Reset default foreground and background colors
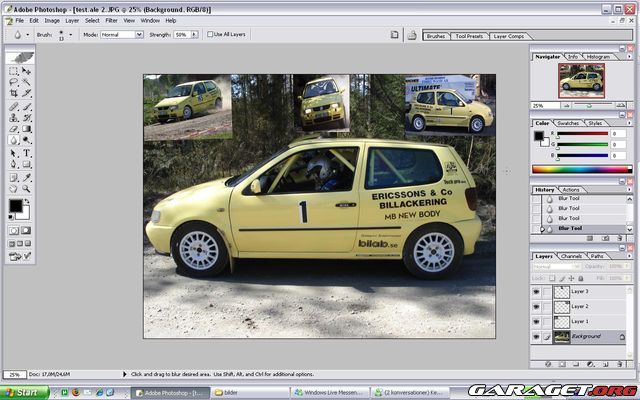The width and height of the screenshot is (640, 400). (11, 217)
